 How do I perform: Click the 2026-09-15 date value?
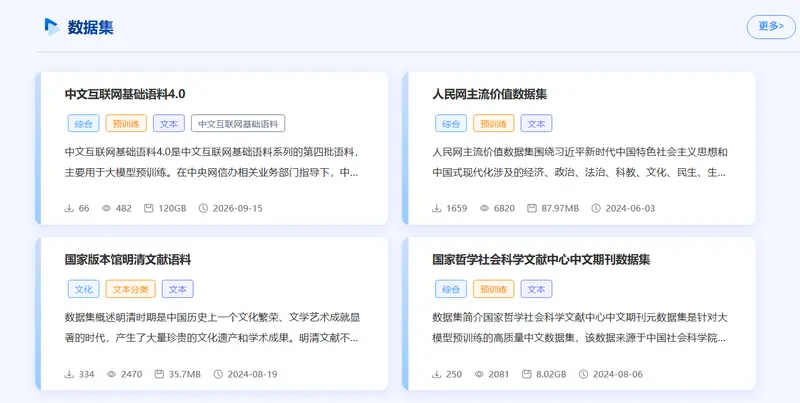tap(238, 208)
